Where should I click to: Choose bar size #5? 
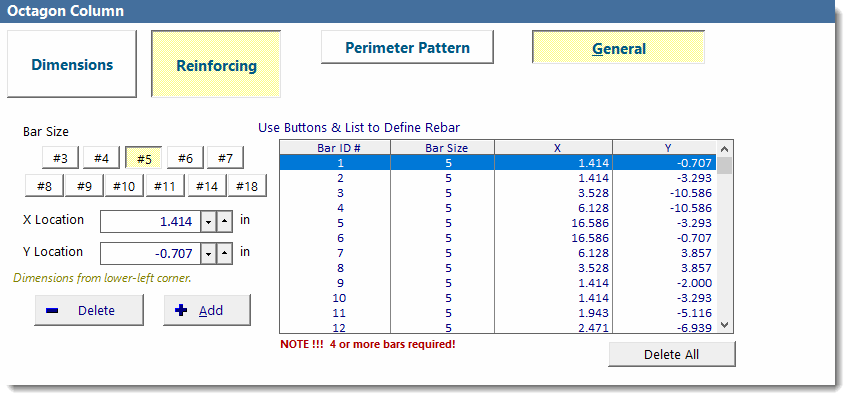click(144, 158)
